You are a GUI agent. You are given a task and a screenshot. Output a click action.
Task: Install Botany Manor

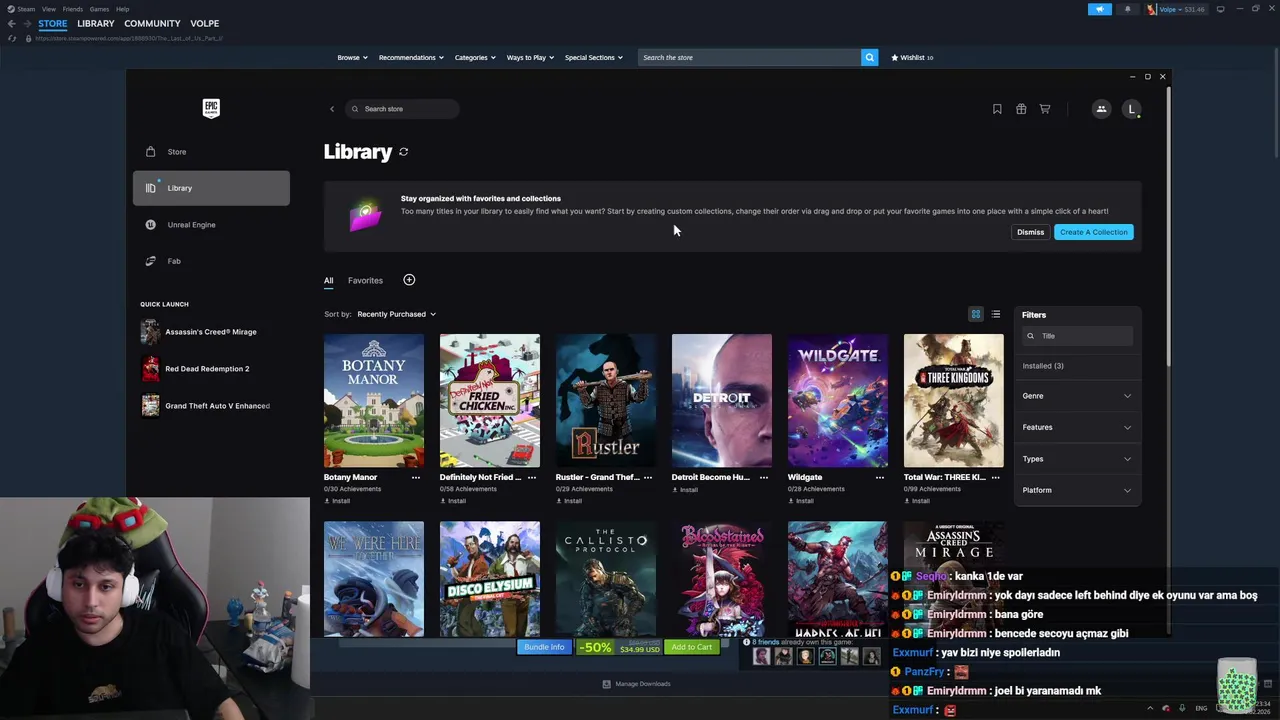coord(337,501)
